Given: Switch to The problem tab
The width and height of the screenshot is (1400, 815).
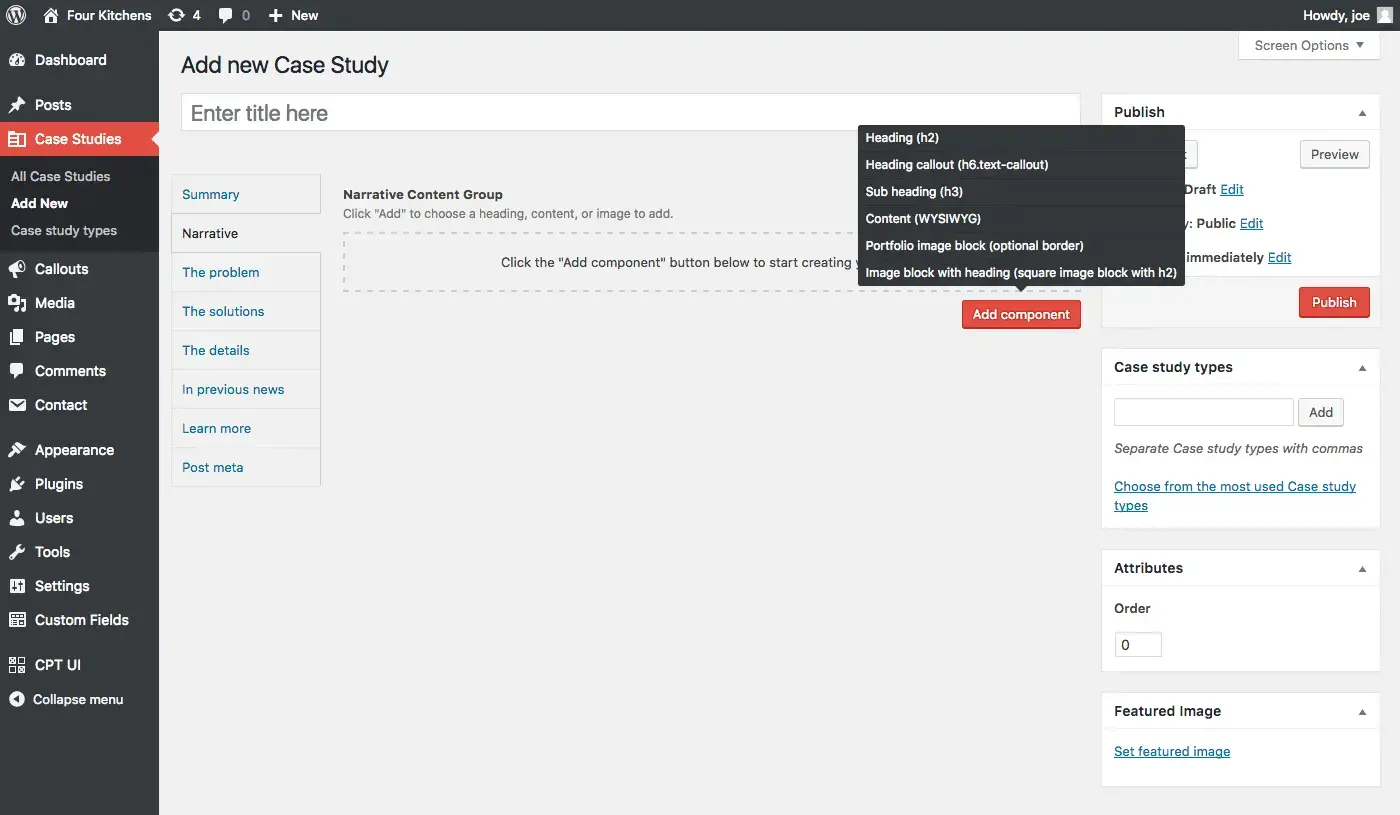Looking at the screenshot, I should tap(221, 272).
